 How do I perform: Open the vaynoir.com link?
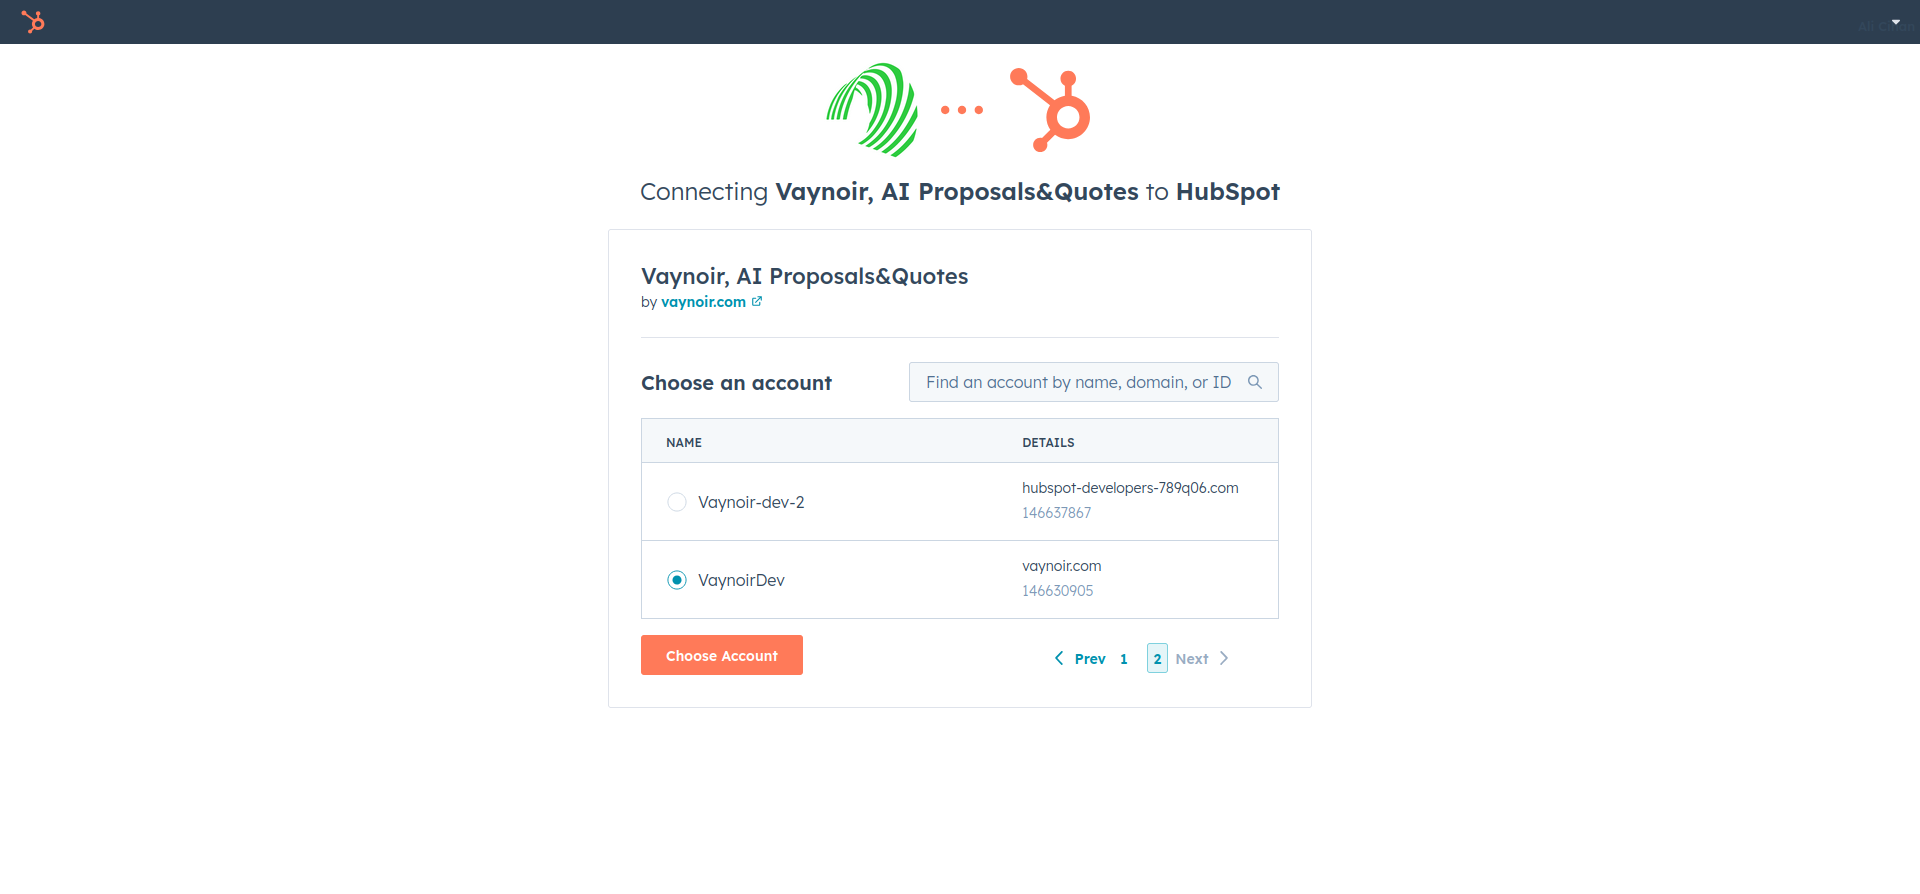(x=703, y=302)
